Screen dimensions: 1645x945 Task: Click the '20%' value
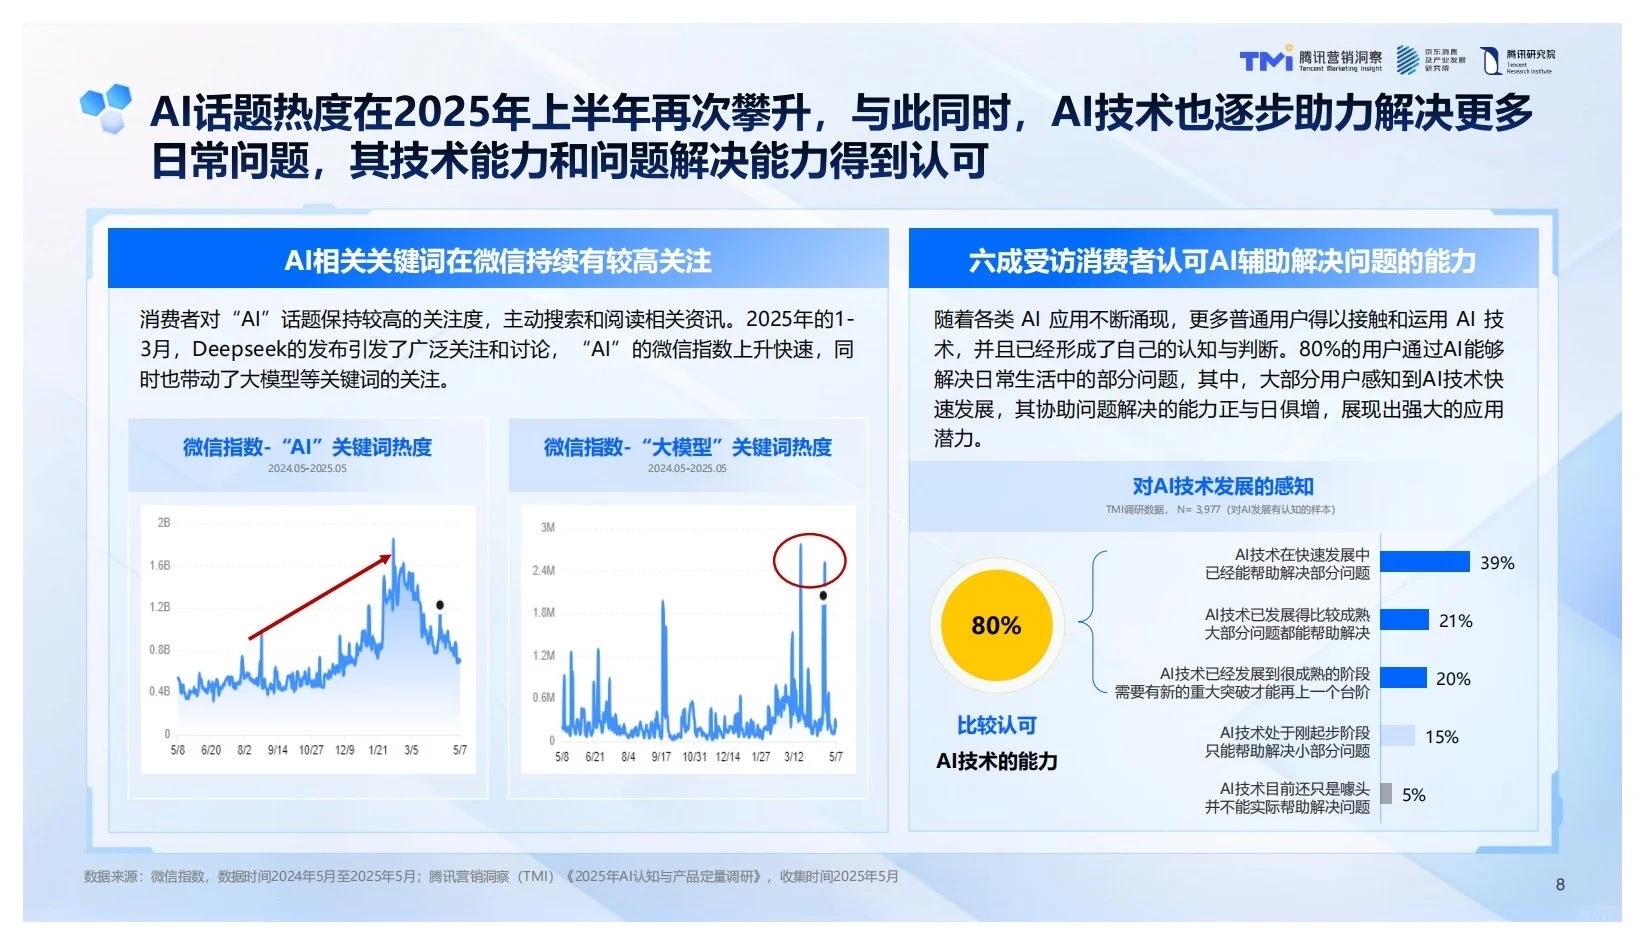tap(1453, 679)
